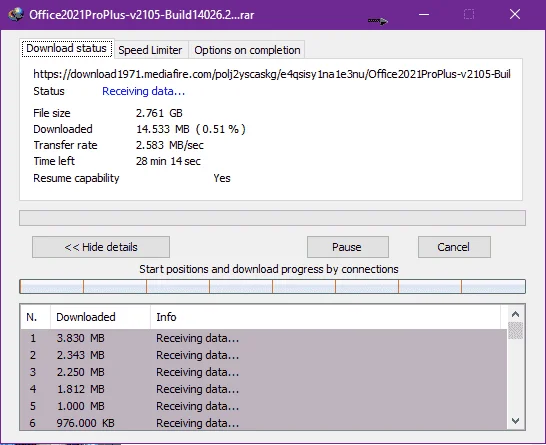
Task: Cancel the download
Action: click(x=454, y=247)
